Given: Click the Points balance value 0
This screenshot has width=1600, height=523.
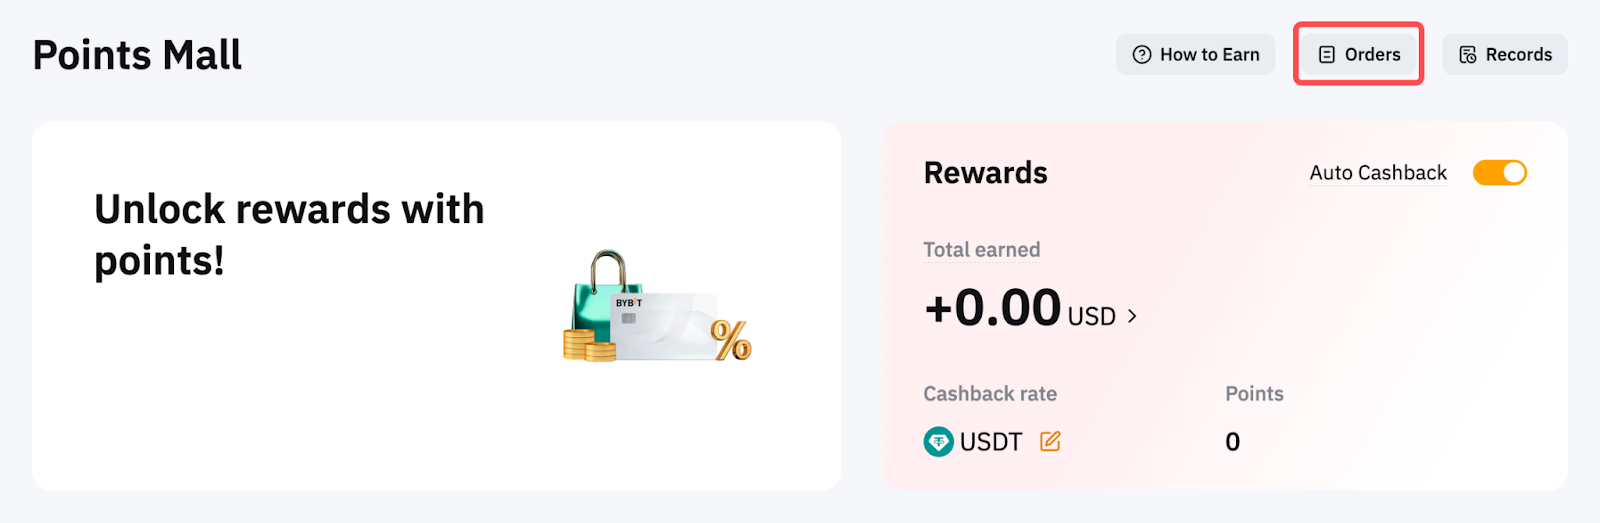Looking at the screenshot, I should (1232, 442).
